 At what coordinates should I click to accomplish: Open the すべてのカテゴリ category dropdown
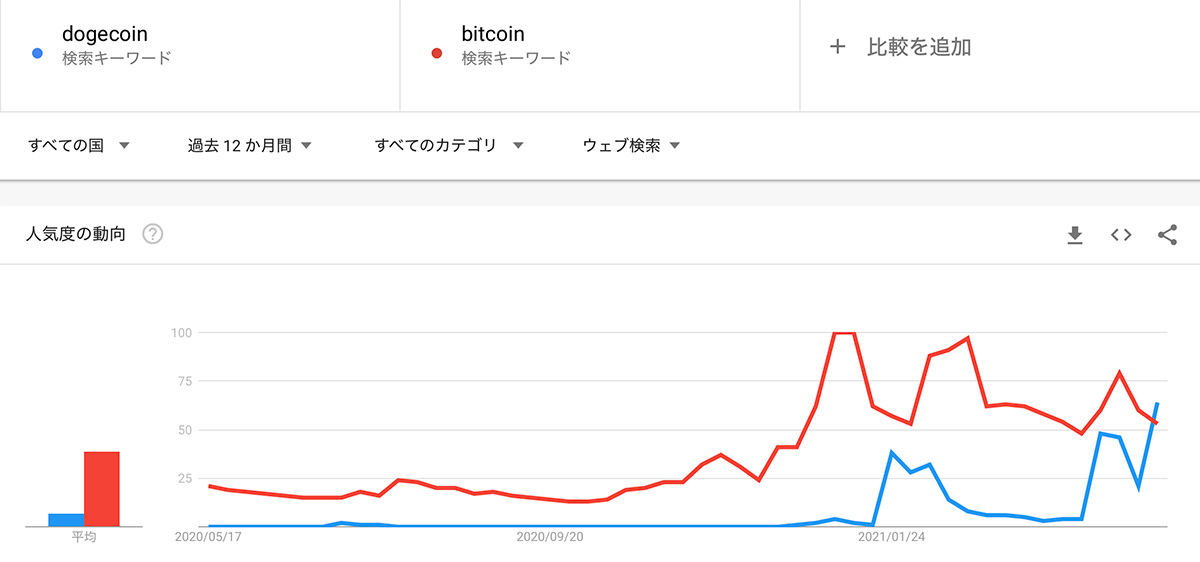[x=449, y=146]
